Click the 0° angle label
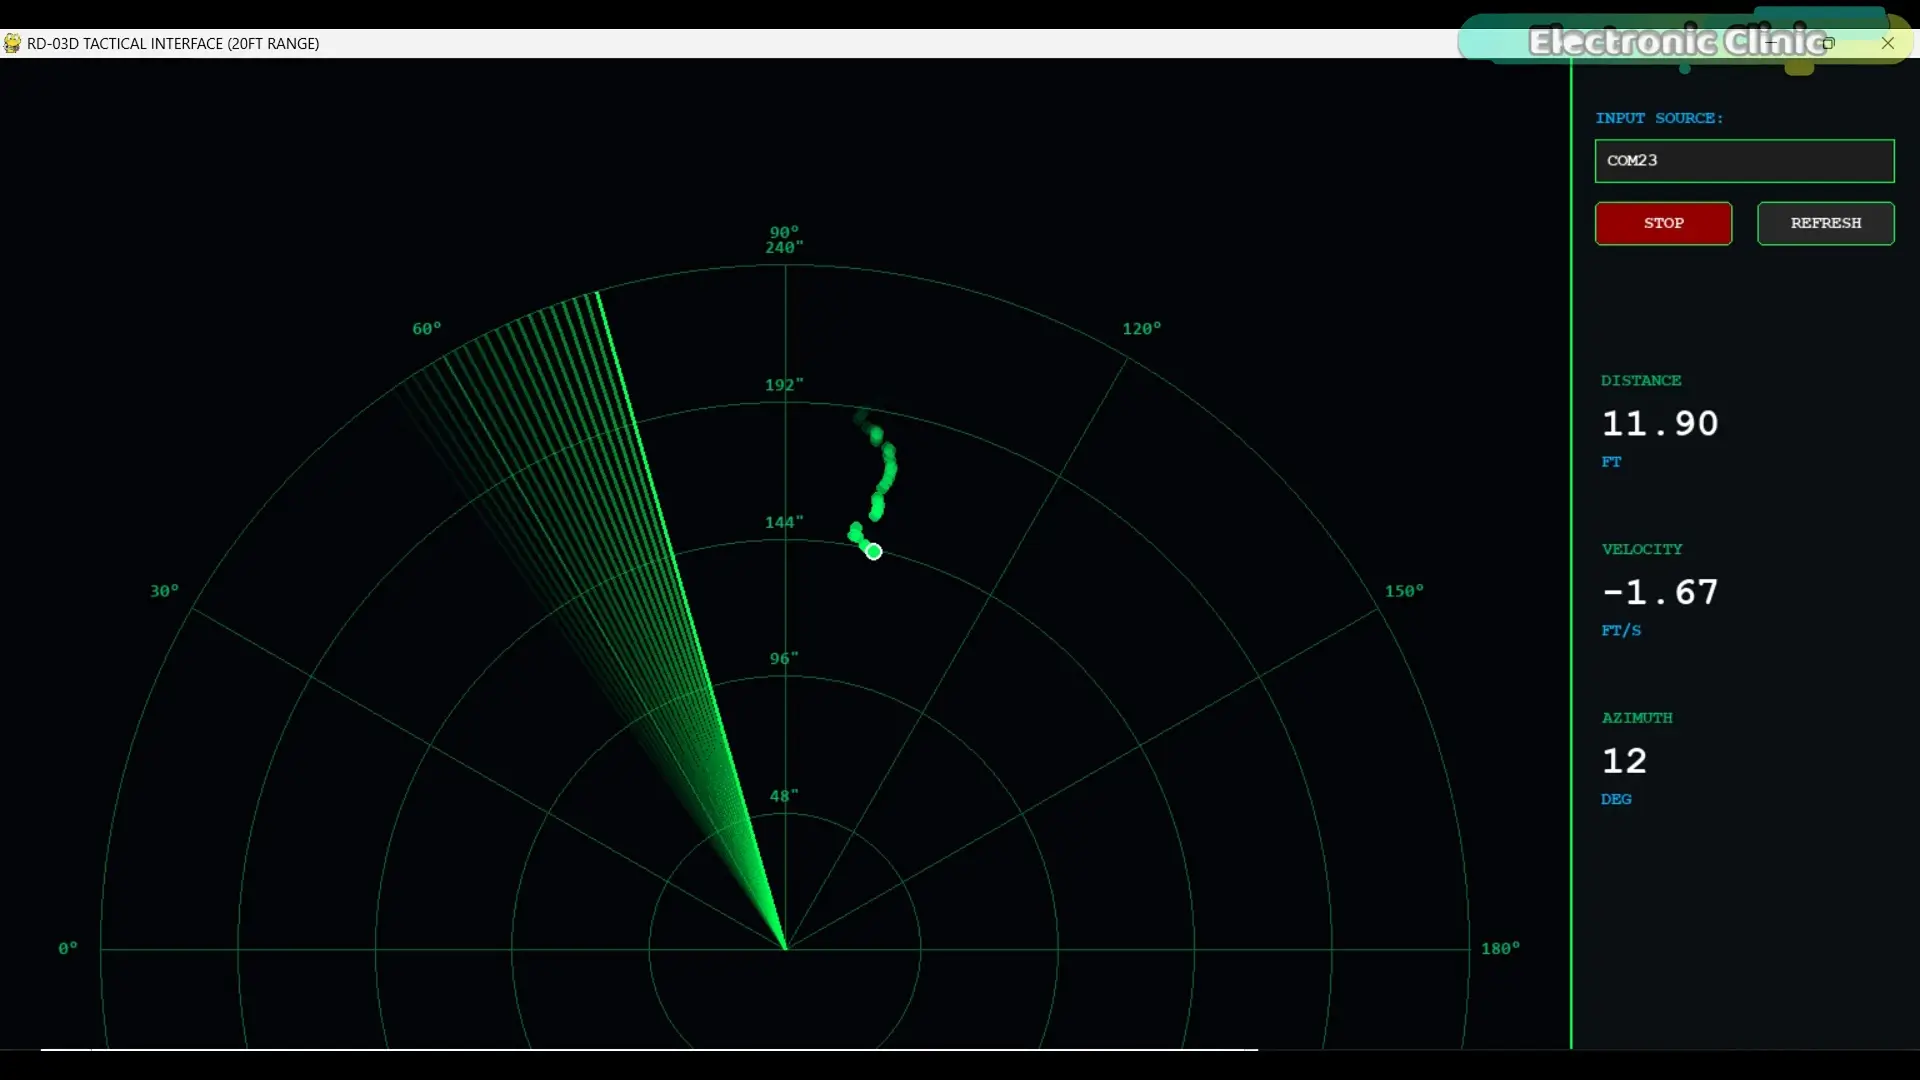 click(x=68, y=948)
